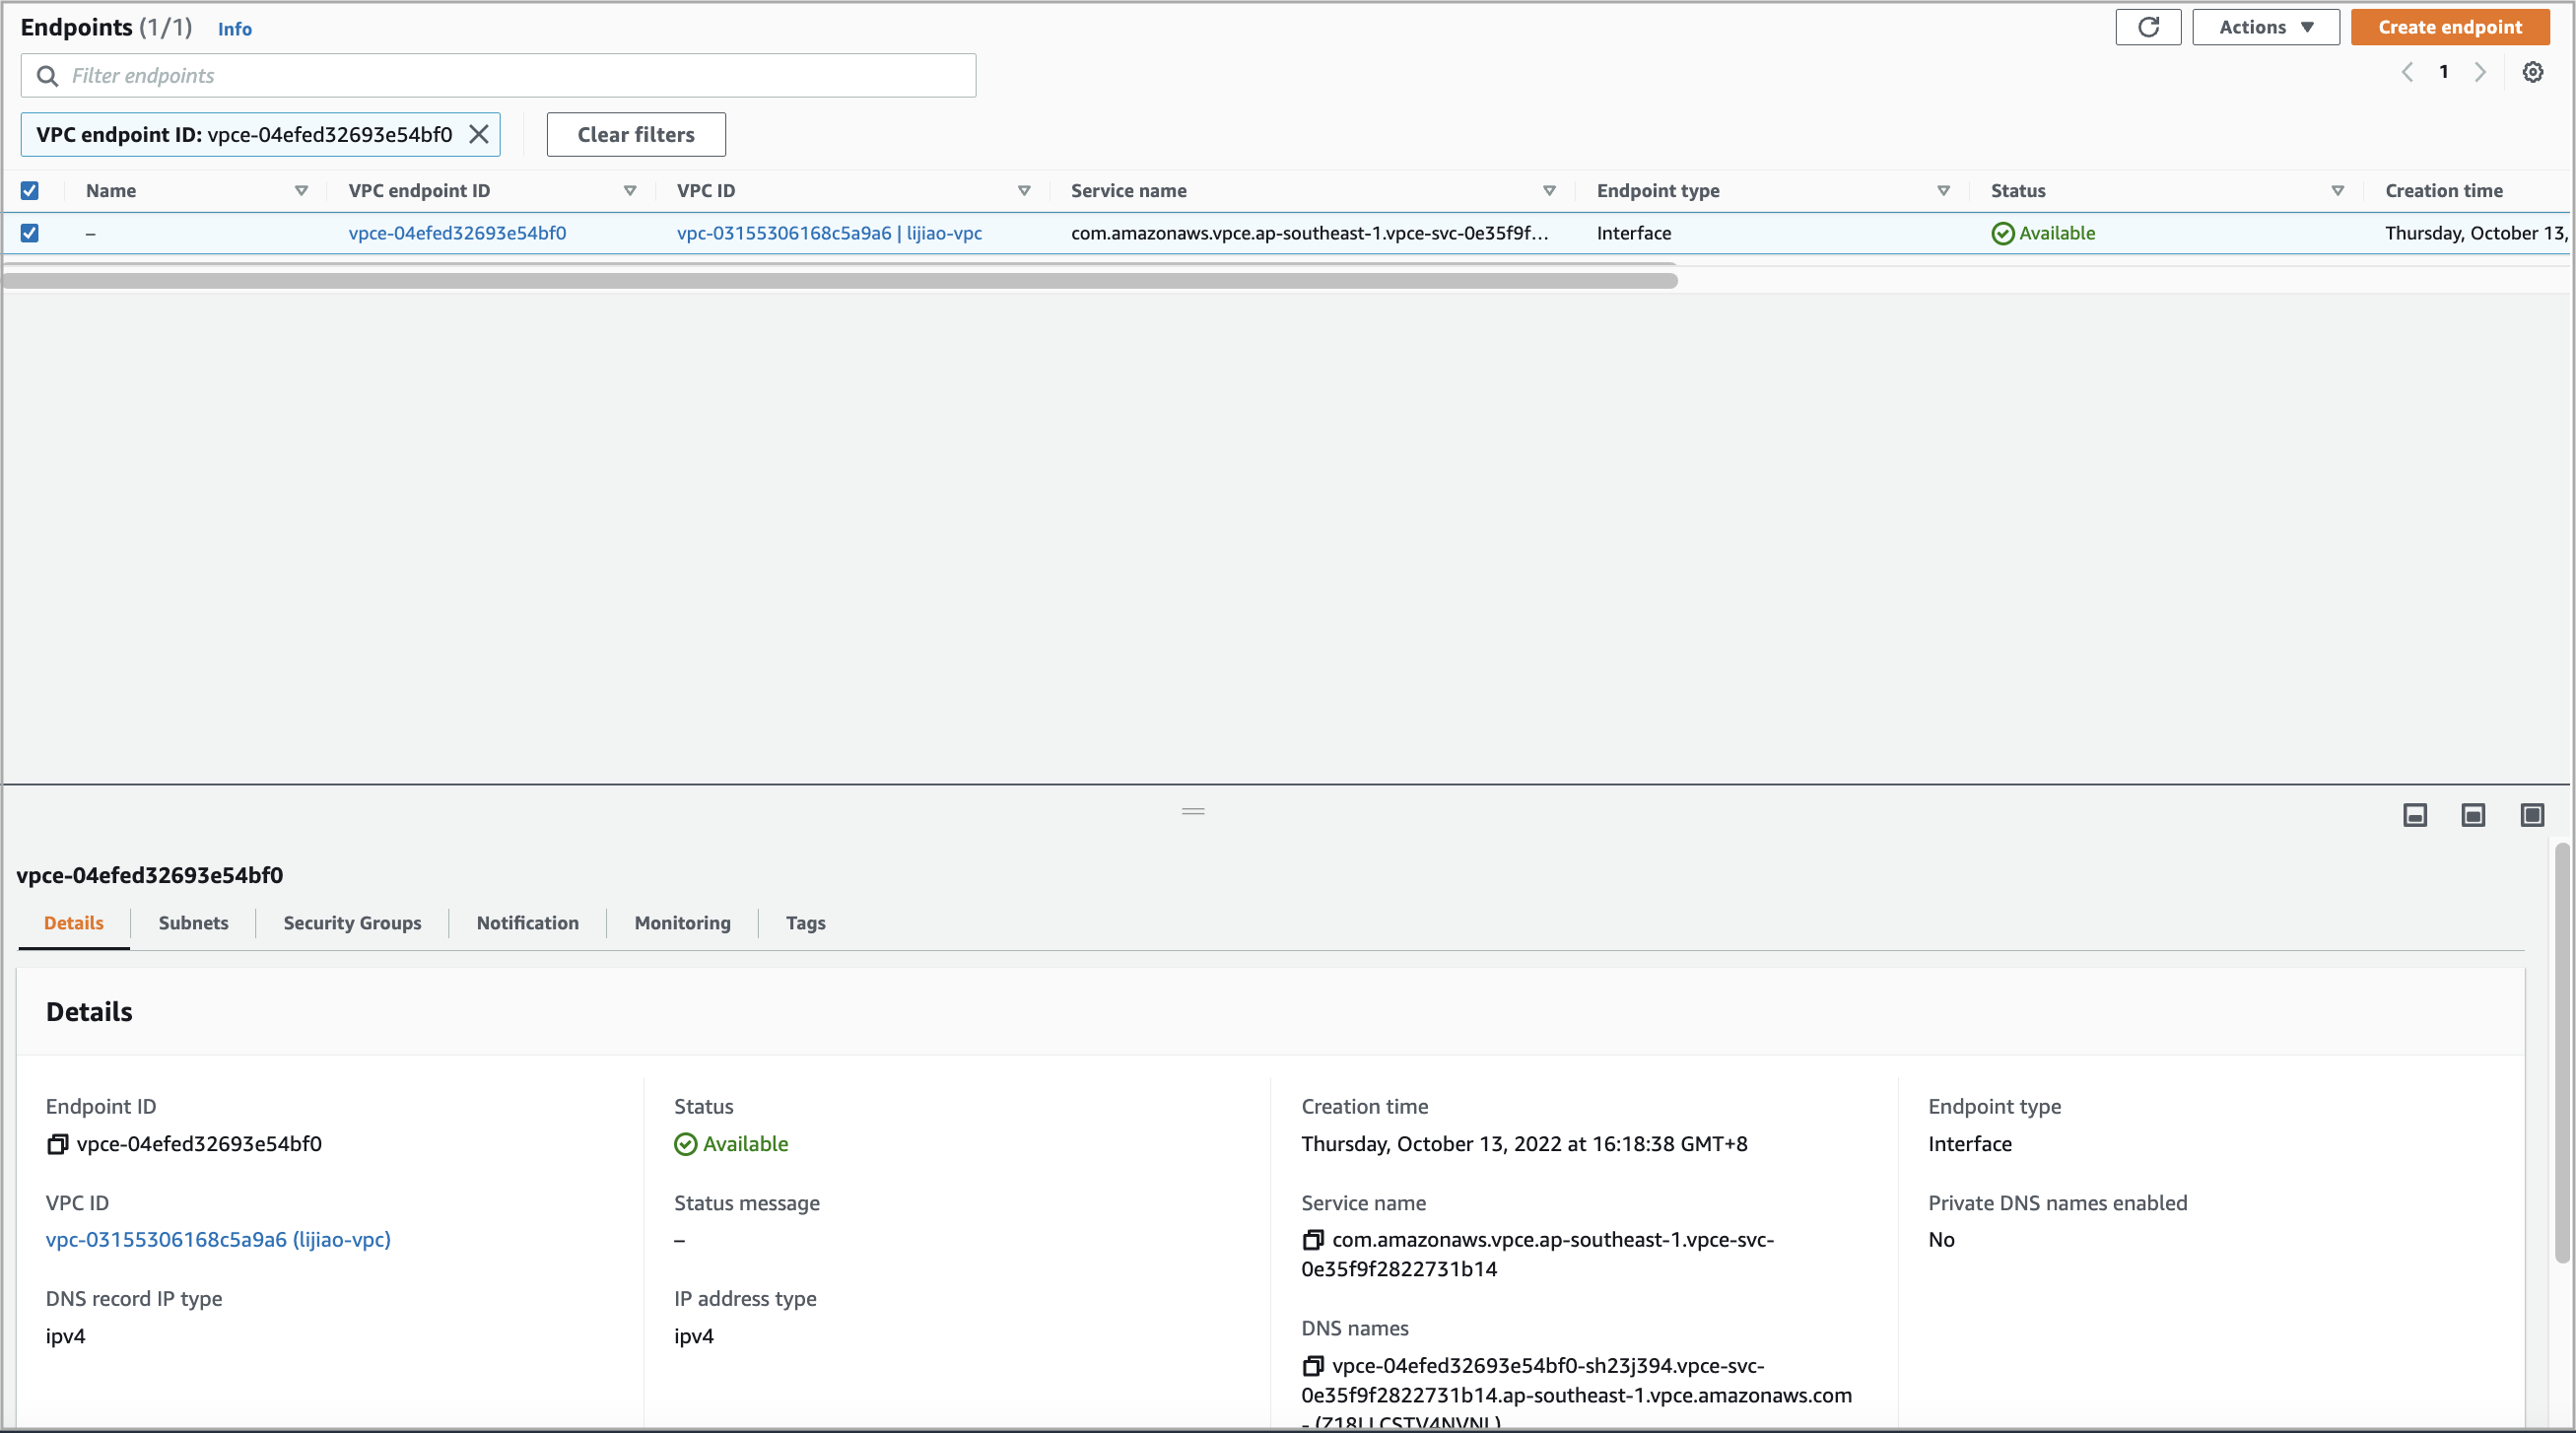Open the Notification tab
Viewport: 2576px width, 1433px height.
point(526,921)
